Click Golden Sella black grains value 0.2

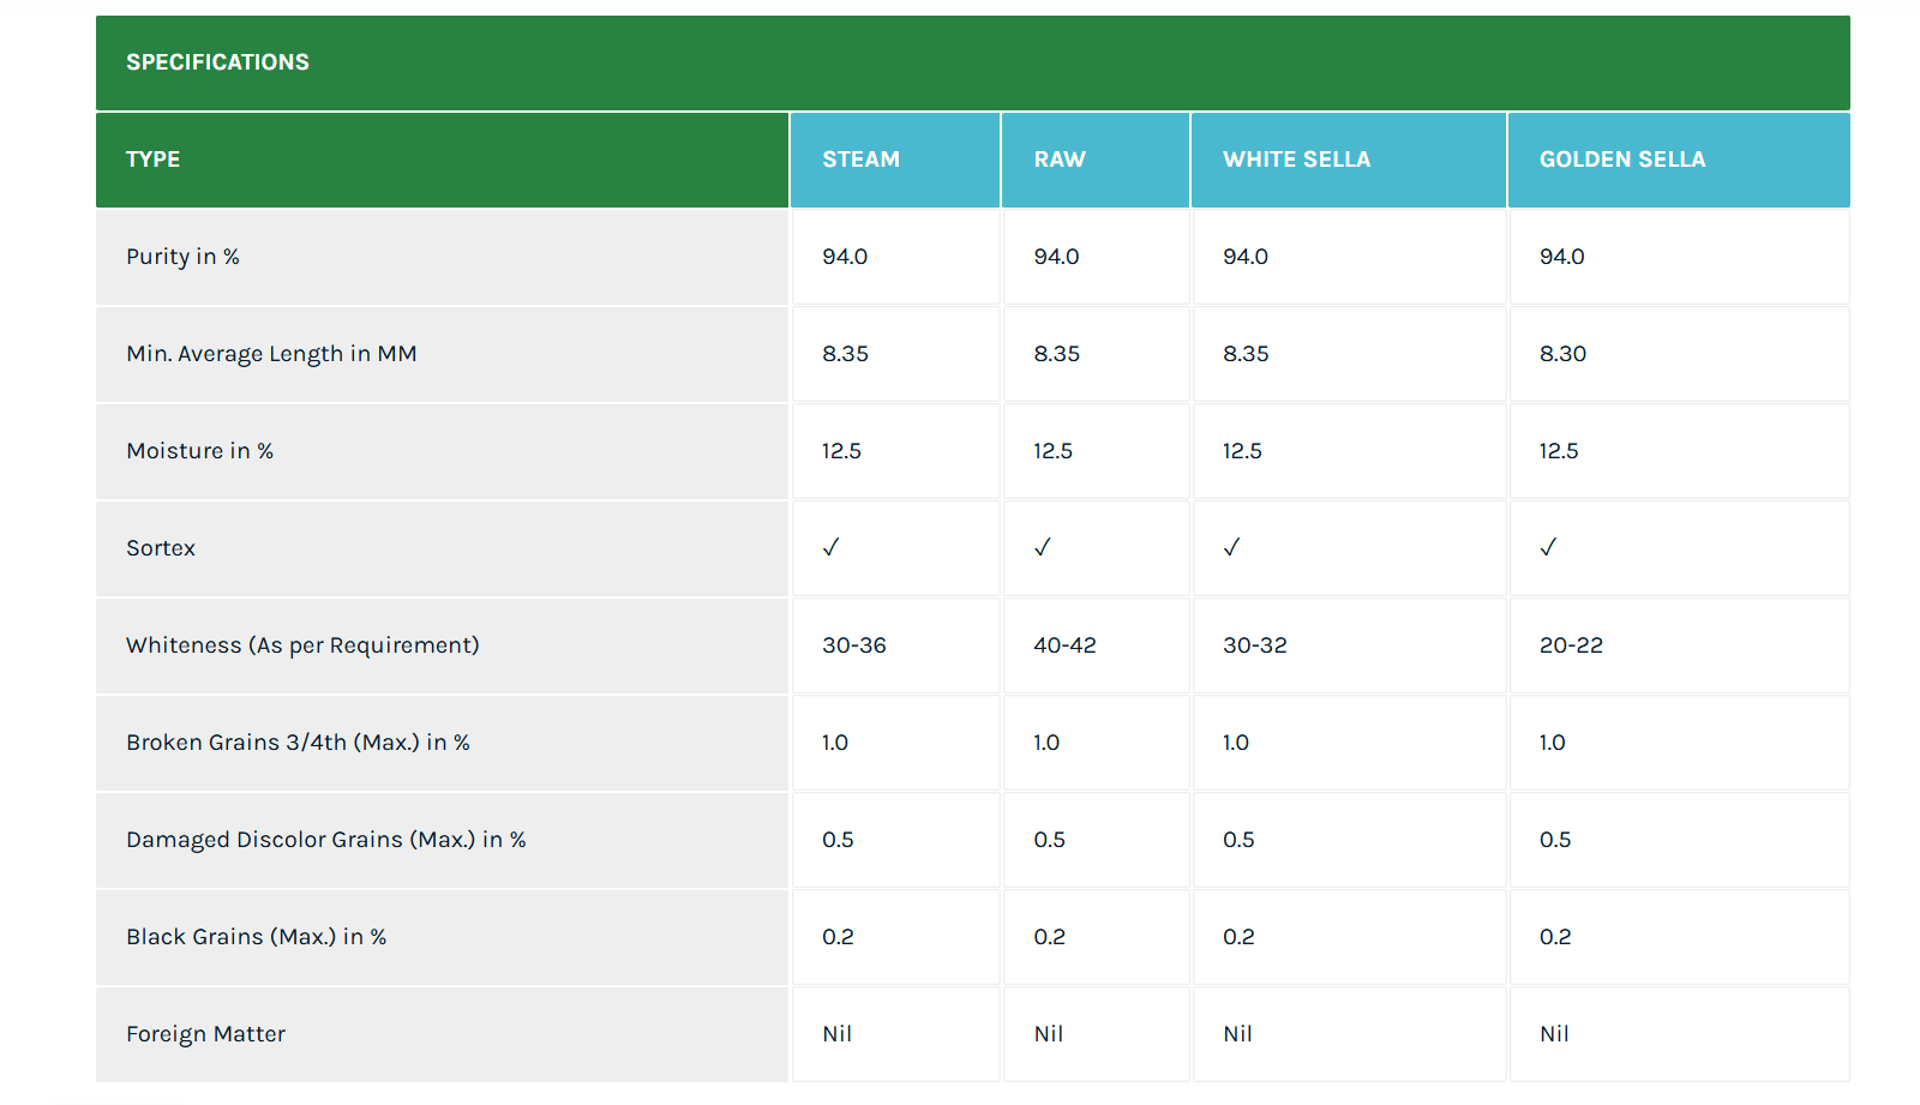(1555, 937)
